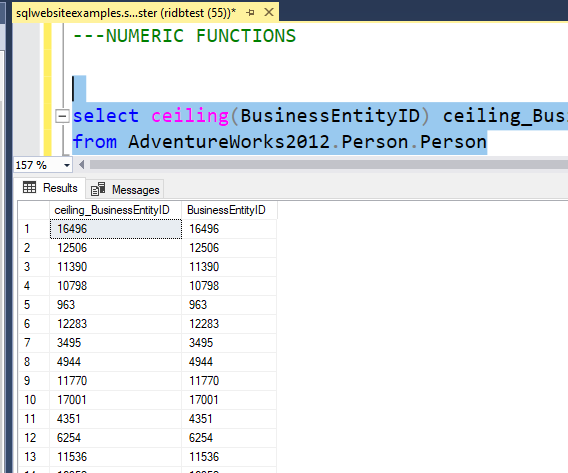Screen dimensions: 568x473
Task: Click ceiling cell 11770 in row 9
Action: click(116, 381)
